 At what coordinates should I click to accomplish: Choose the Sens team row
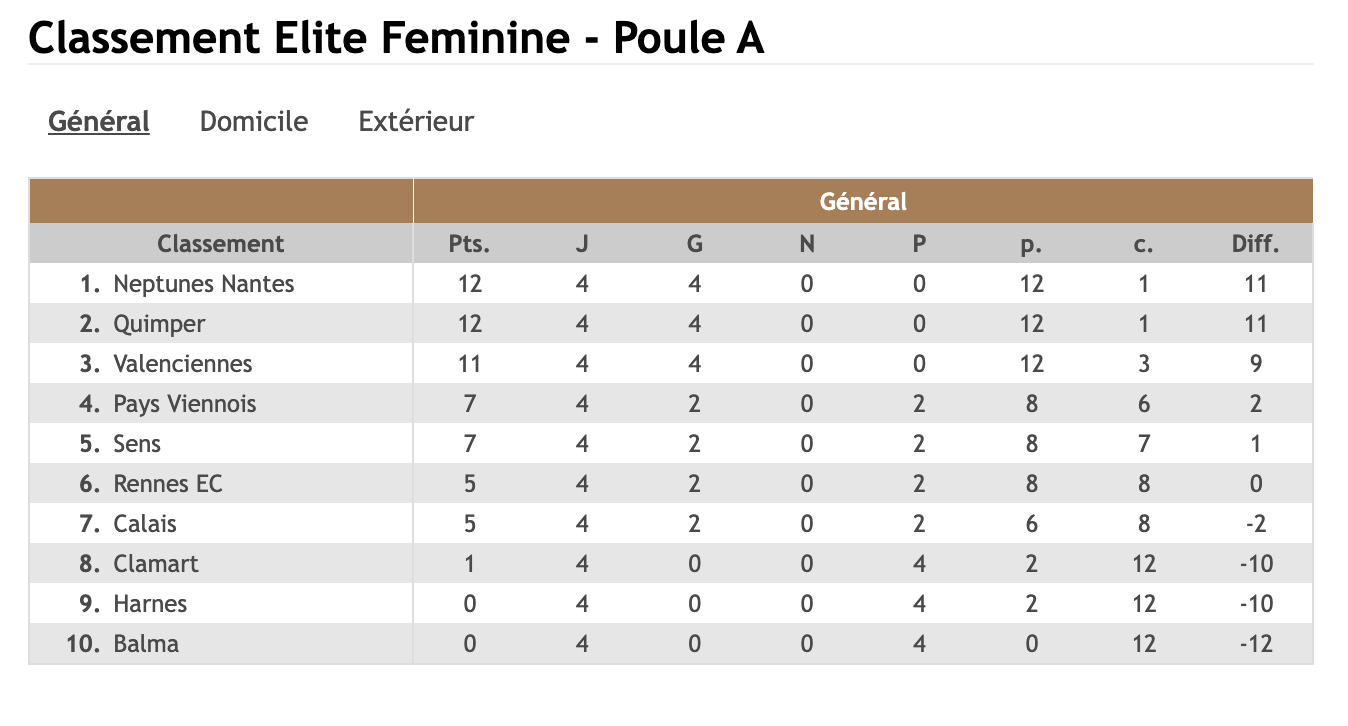[137, 444]
